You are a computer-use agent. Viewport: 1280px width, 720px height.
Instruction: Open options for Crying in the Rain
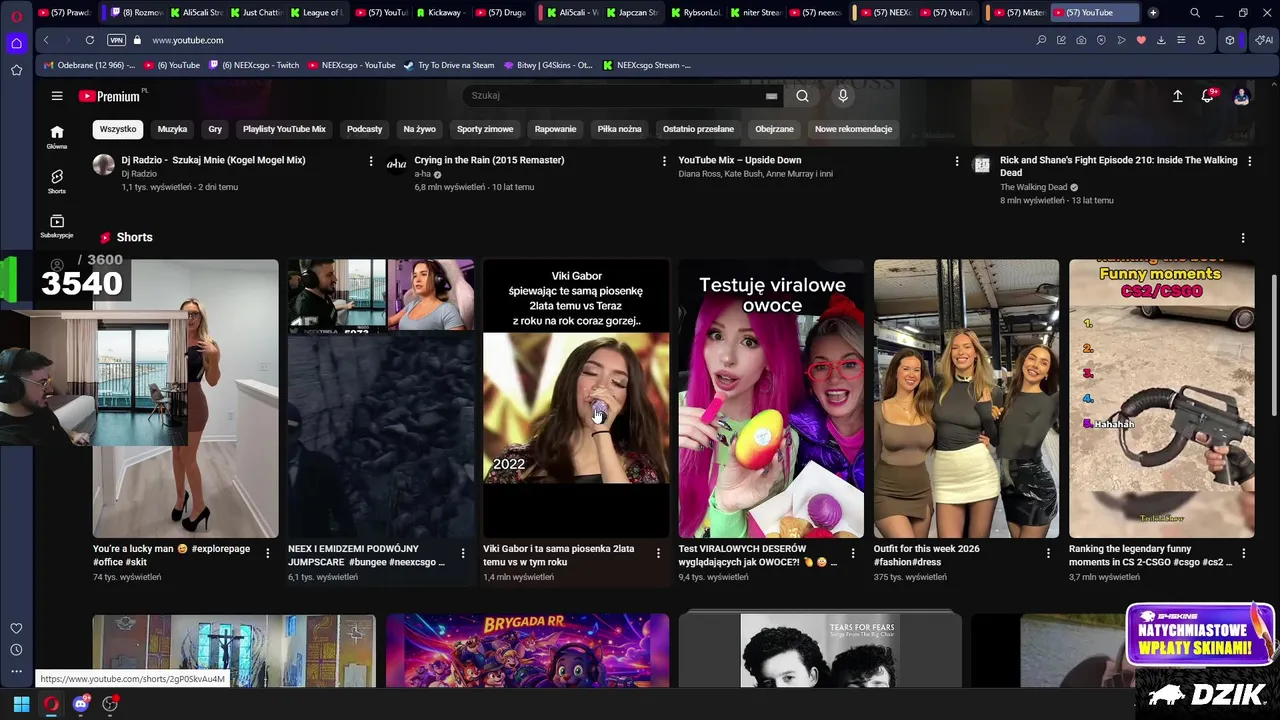point(664,161)
